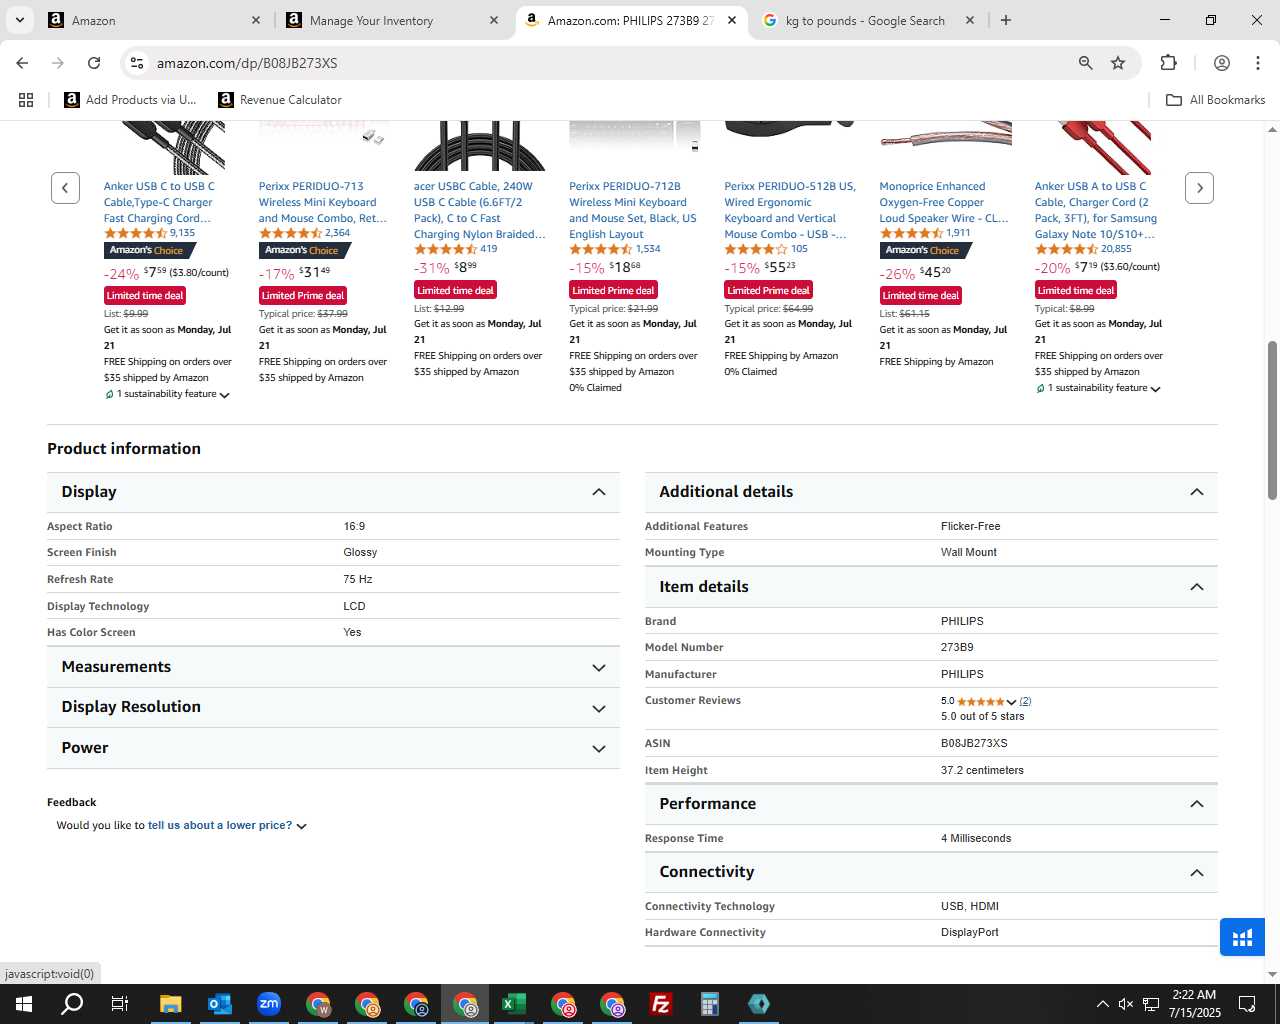The width and height of the screenshot is (1280, 1024).
Task: Bookmark this page with the star icon
Action: click(1118, 63)
